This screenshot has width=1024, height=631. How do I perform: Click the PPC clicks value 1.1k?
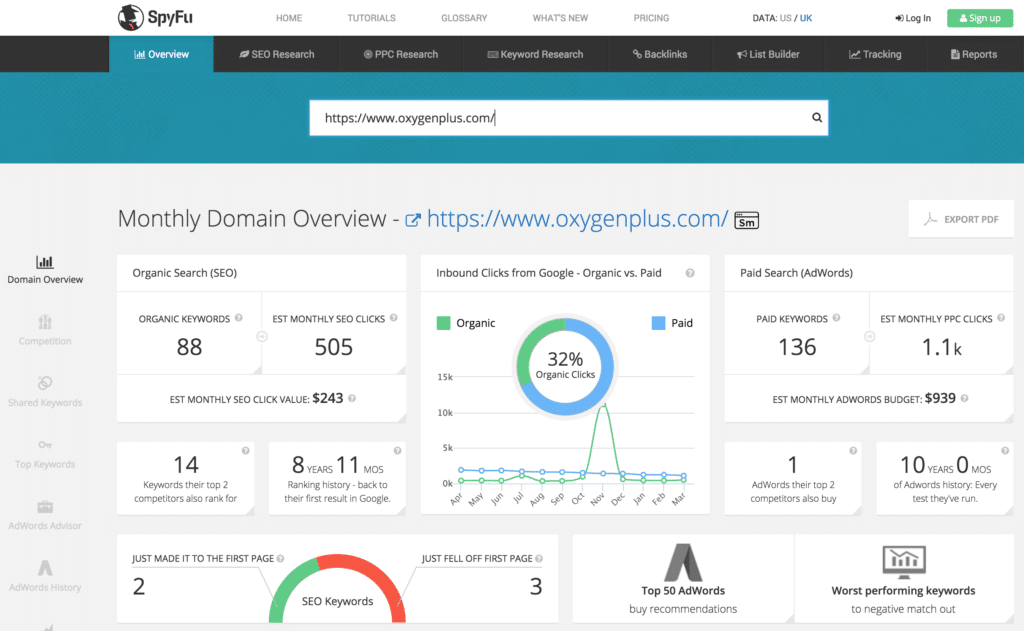point(942,348)
